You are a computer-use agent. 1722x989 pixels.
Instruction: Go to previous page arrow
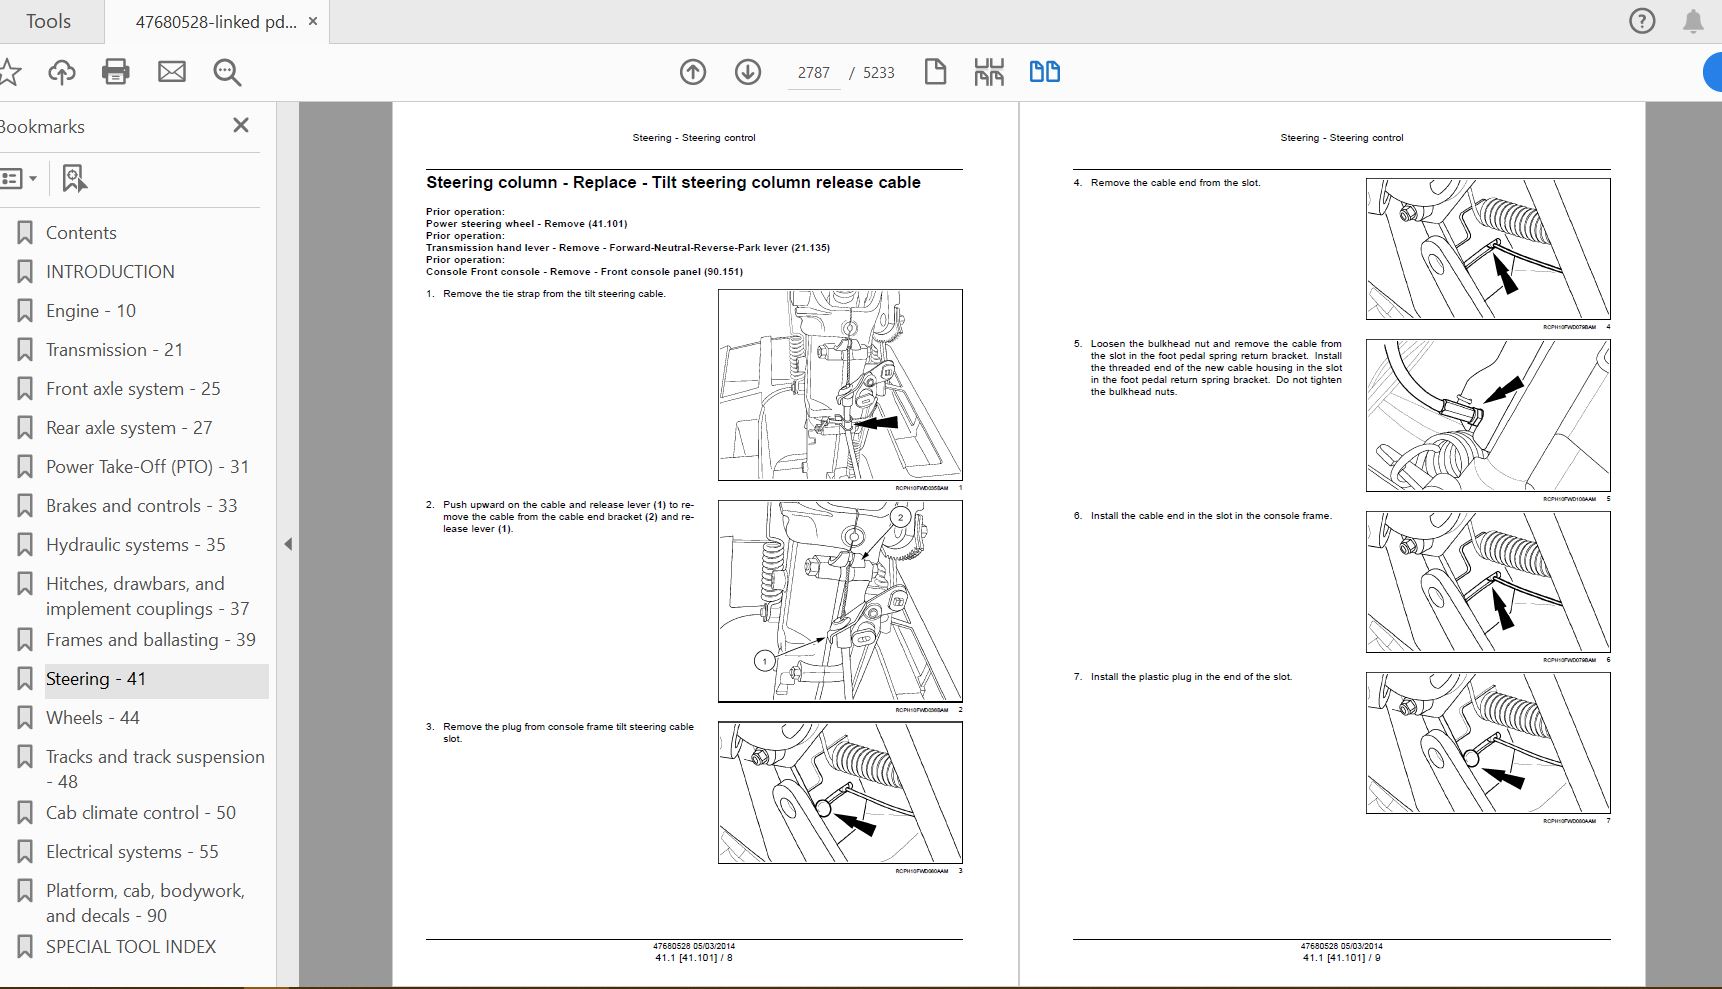click(693, 72)
